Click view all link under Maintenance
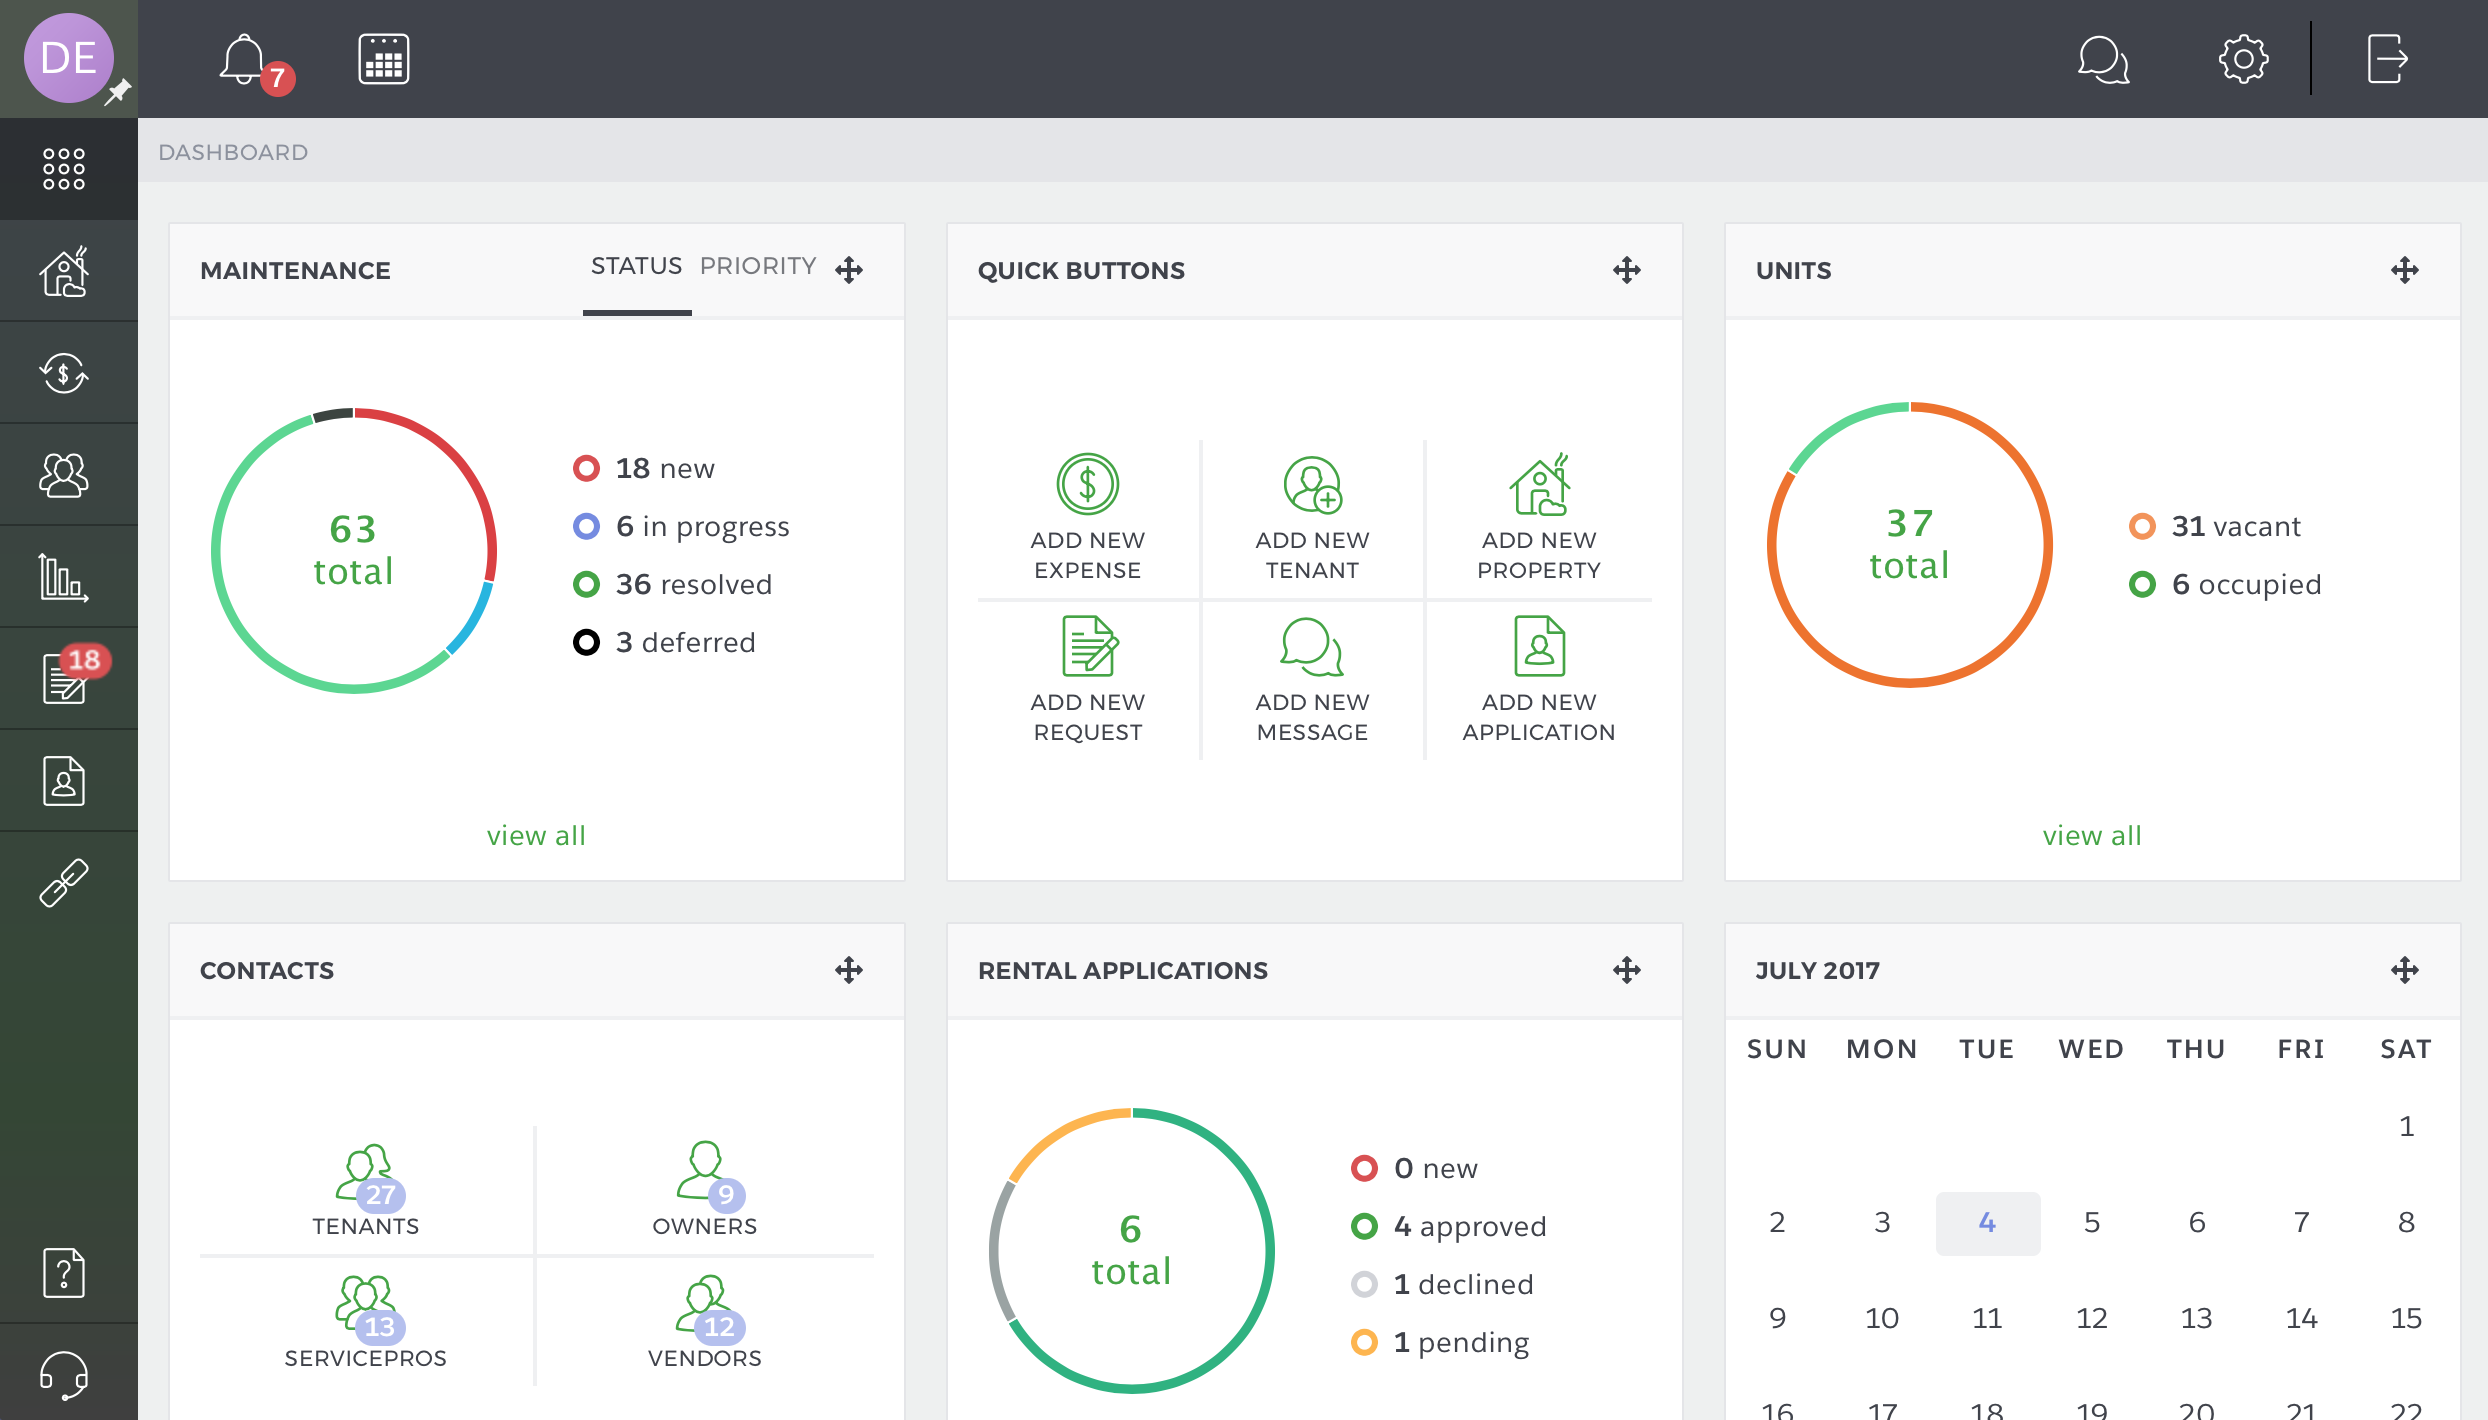 [536, 835]
